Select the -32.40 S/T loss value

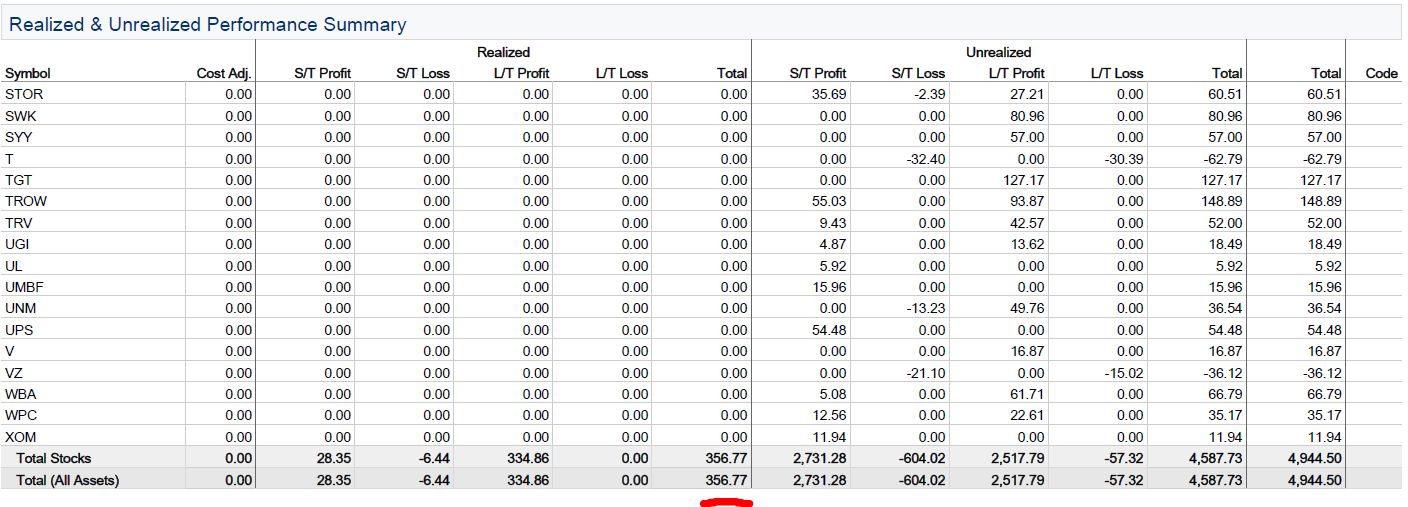click(x=924, y=159)
